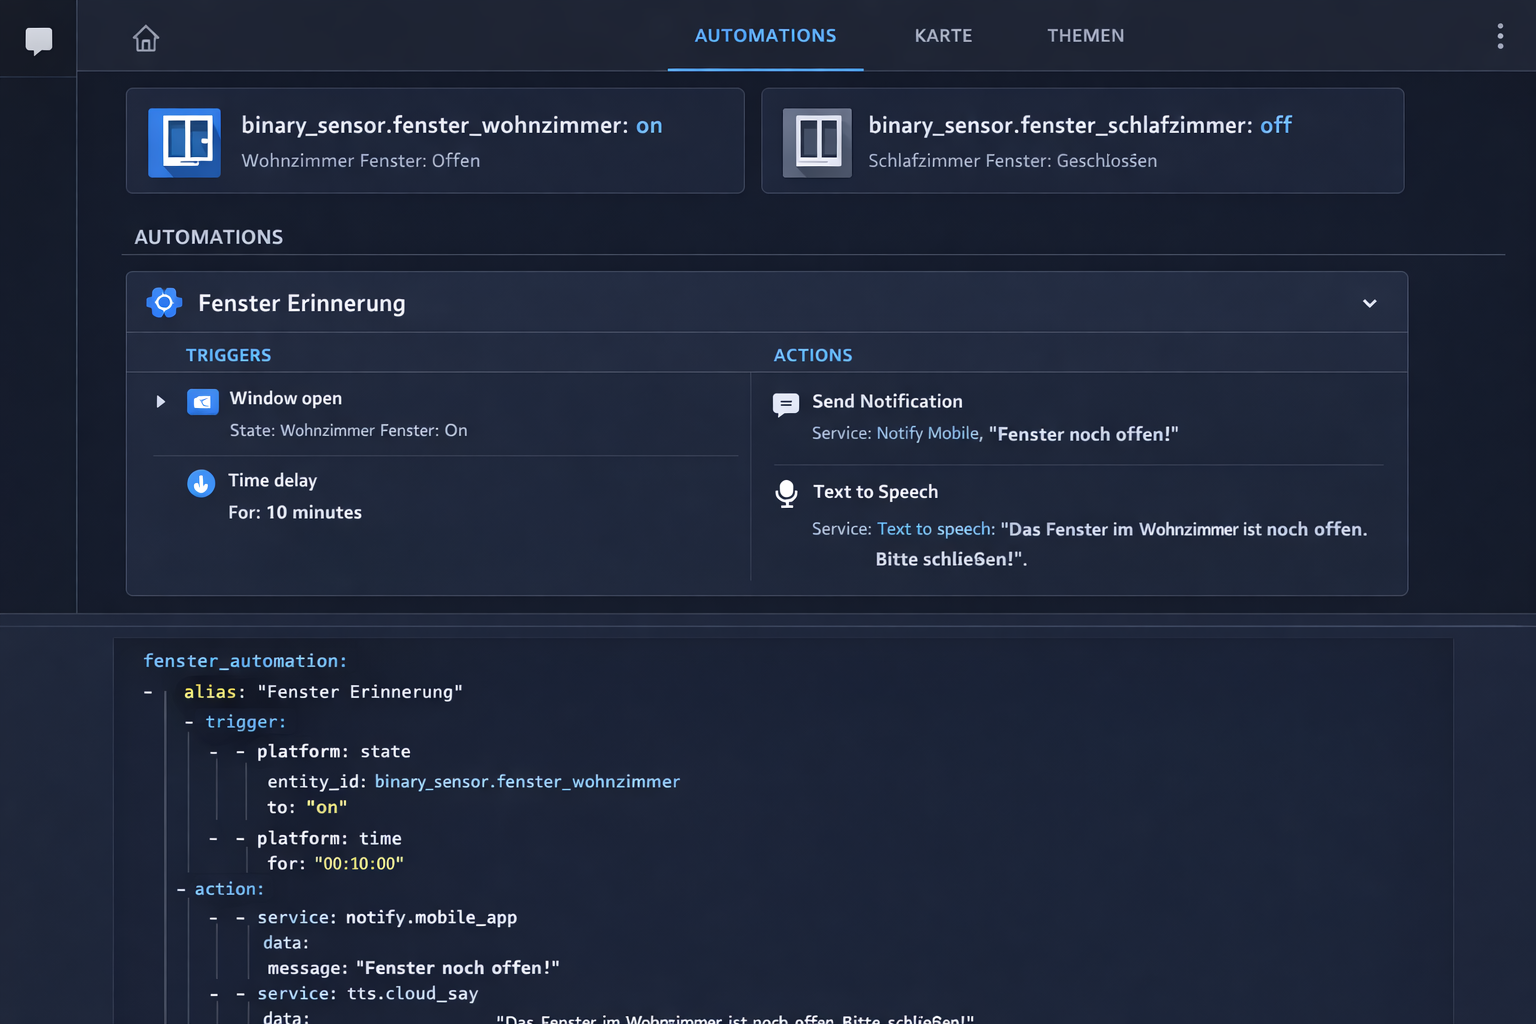Click the Schlafzimmer Fenster window sensor icon
This screenshot has height=1024, width=1536.
pos(816,142)
